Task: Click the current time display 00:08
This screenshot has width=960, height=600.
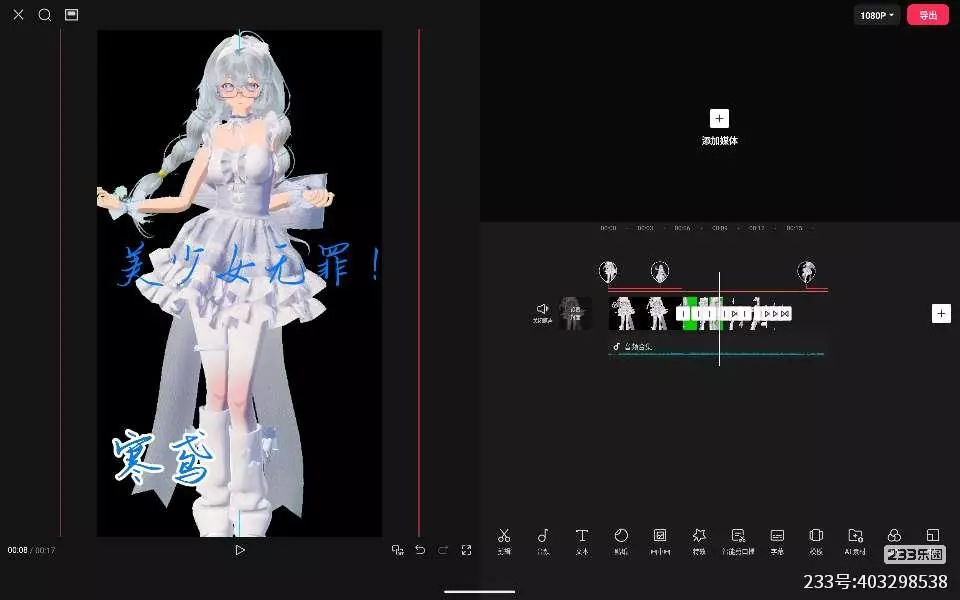Action: pyautogui.click(x=17, y=550)
